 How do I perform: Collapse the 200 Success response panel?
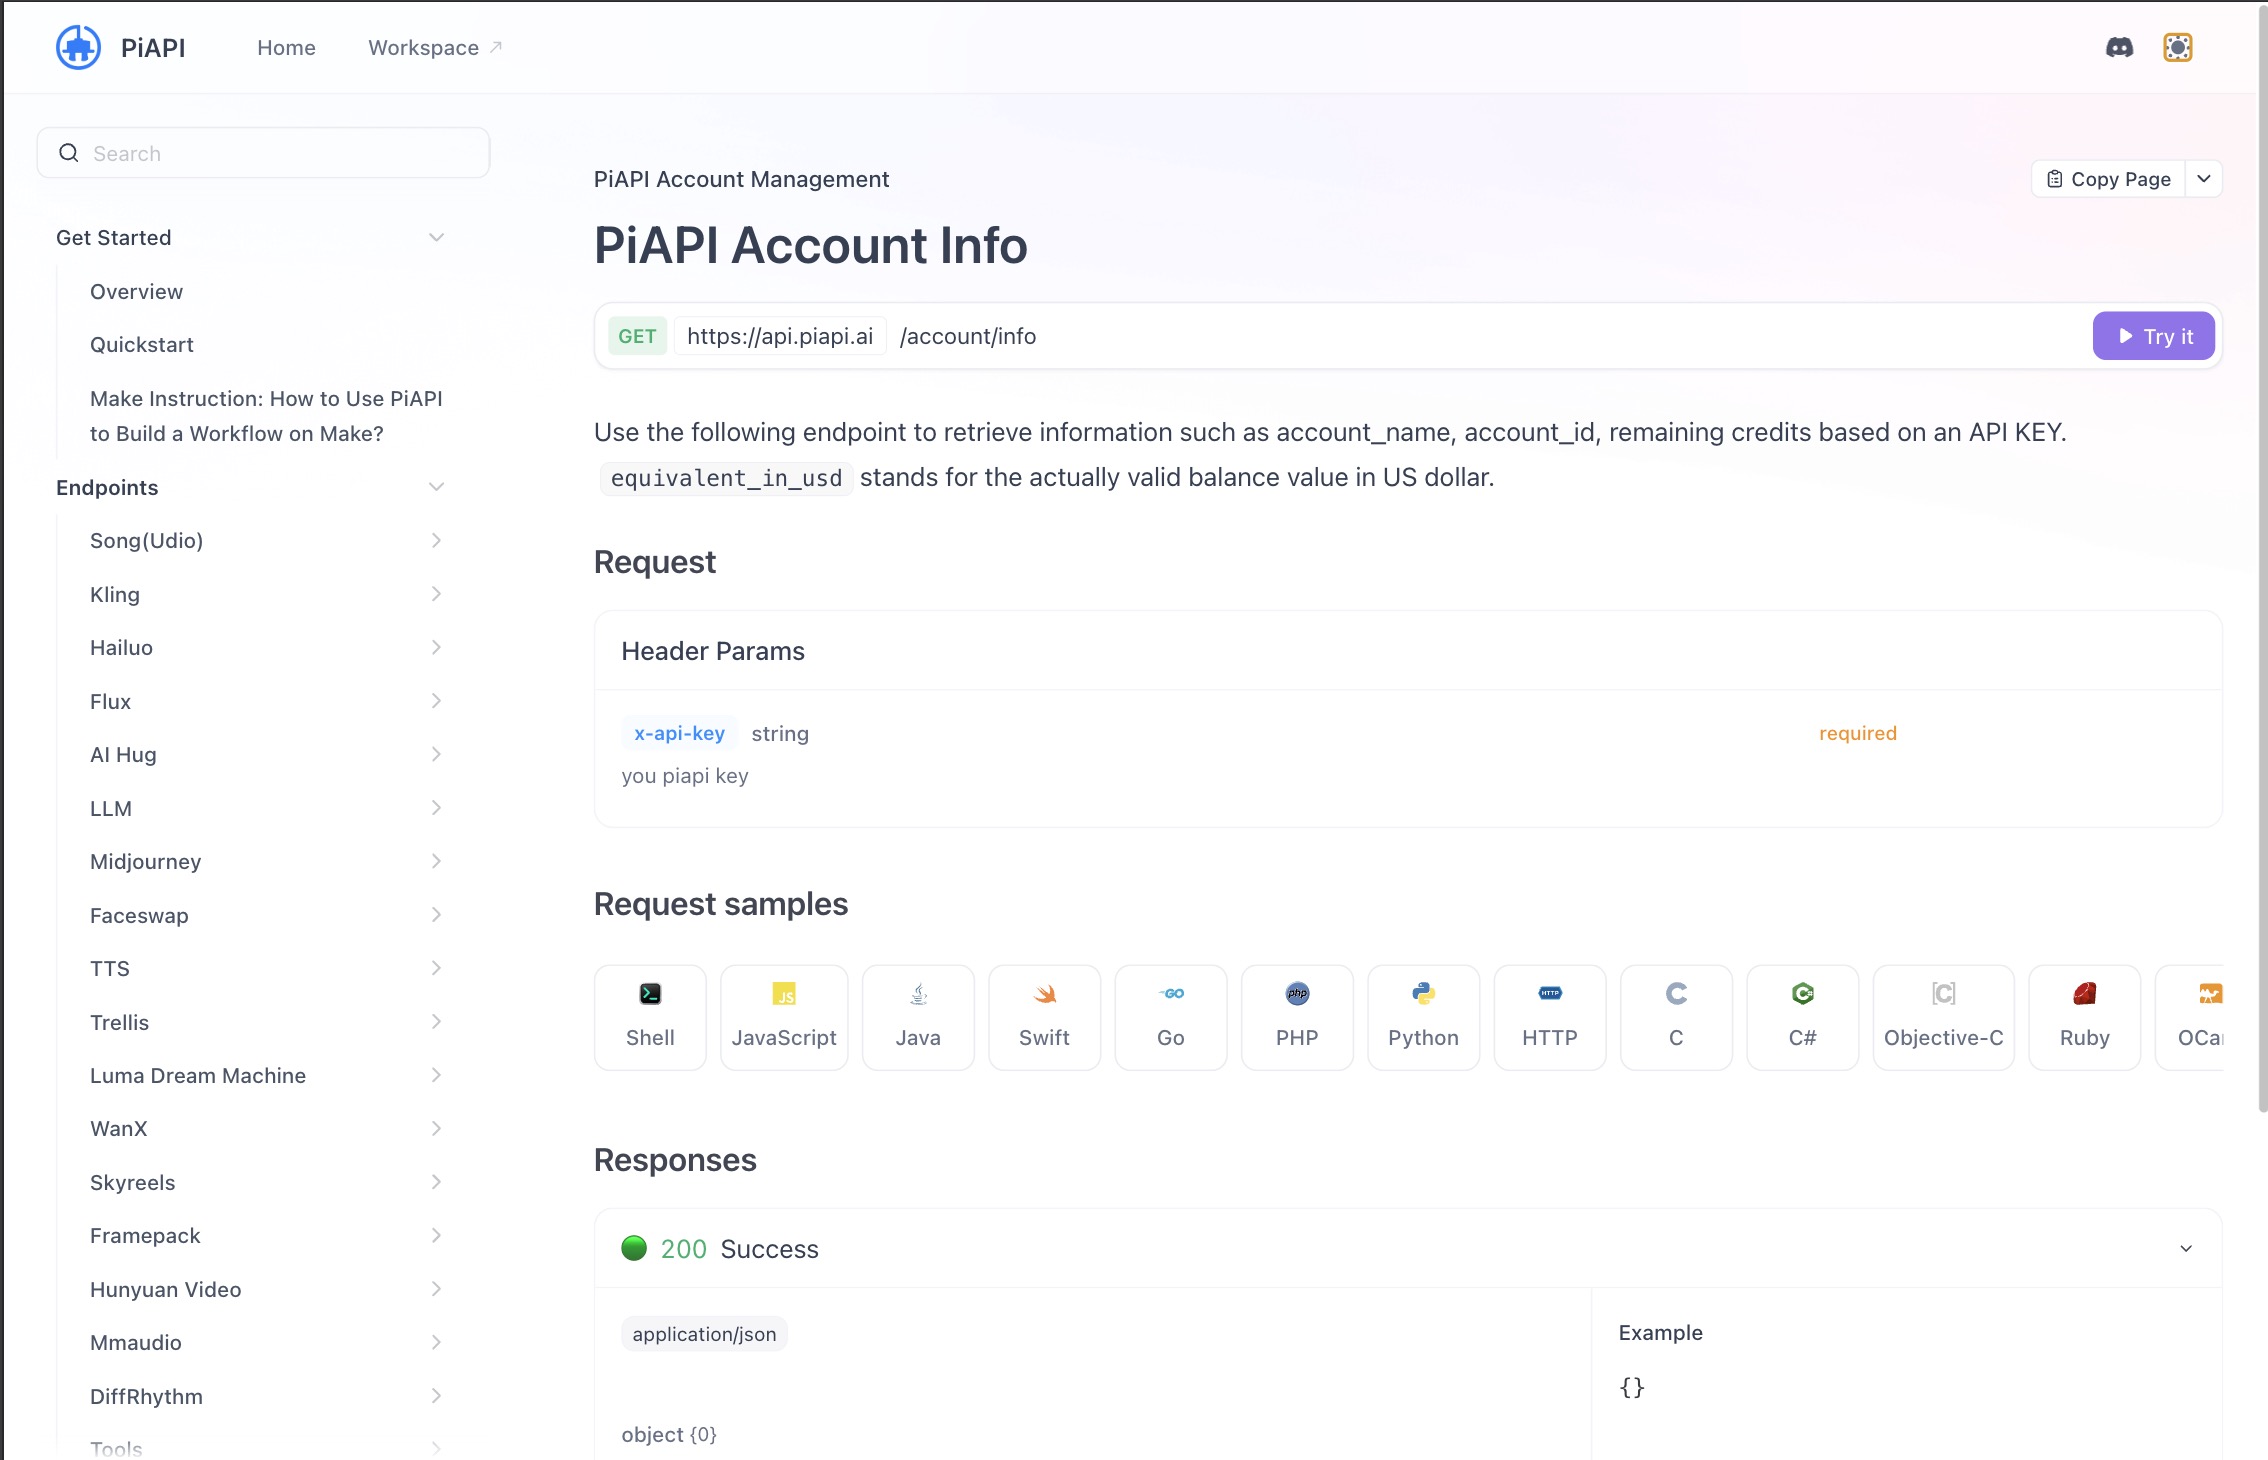pyautogui.click(x=2186, y=1248)
